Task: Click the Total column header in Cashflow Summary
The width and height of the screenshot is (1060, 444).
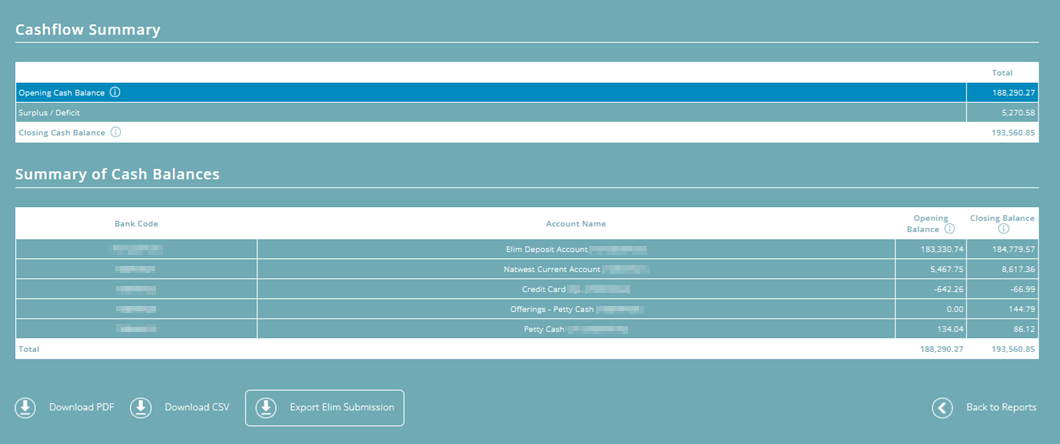Action: click(x=1002, y=73)
